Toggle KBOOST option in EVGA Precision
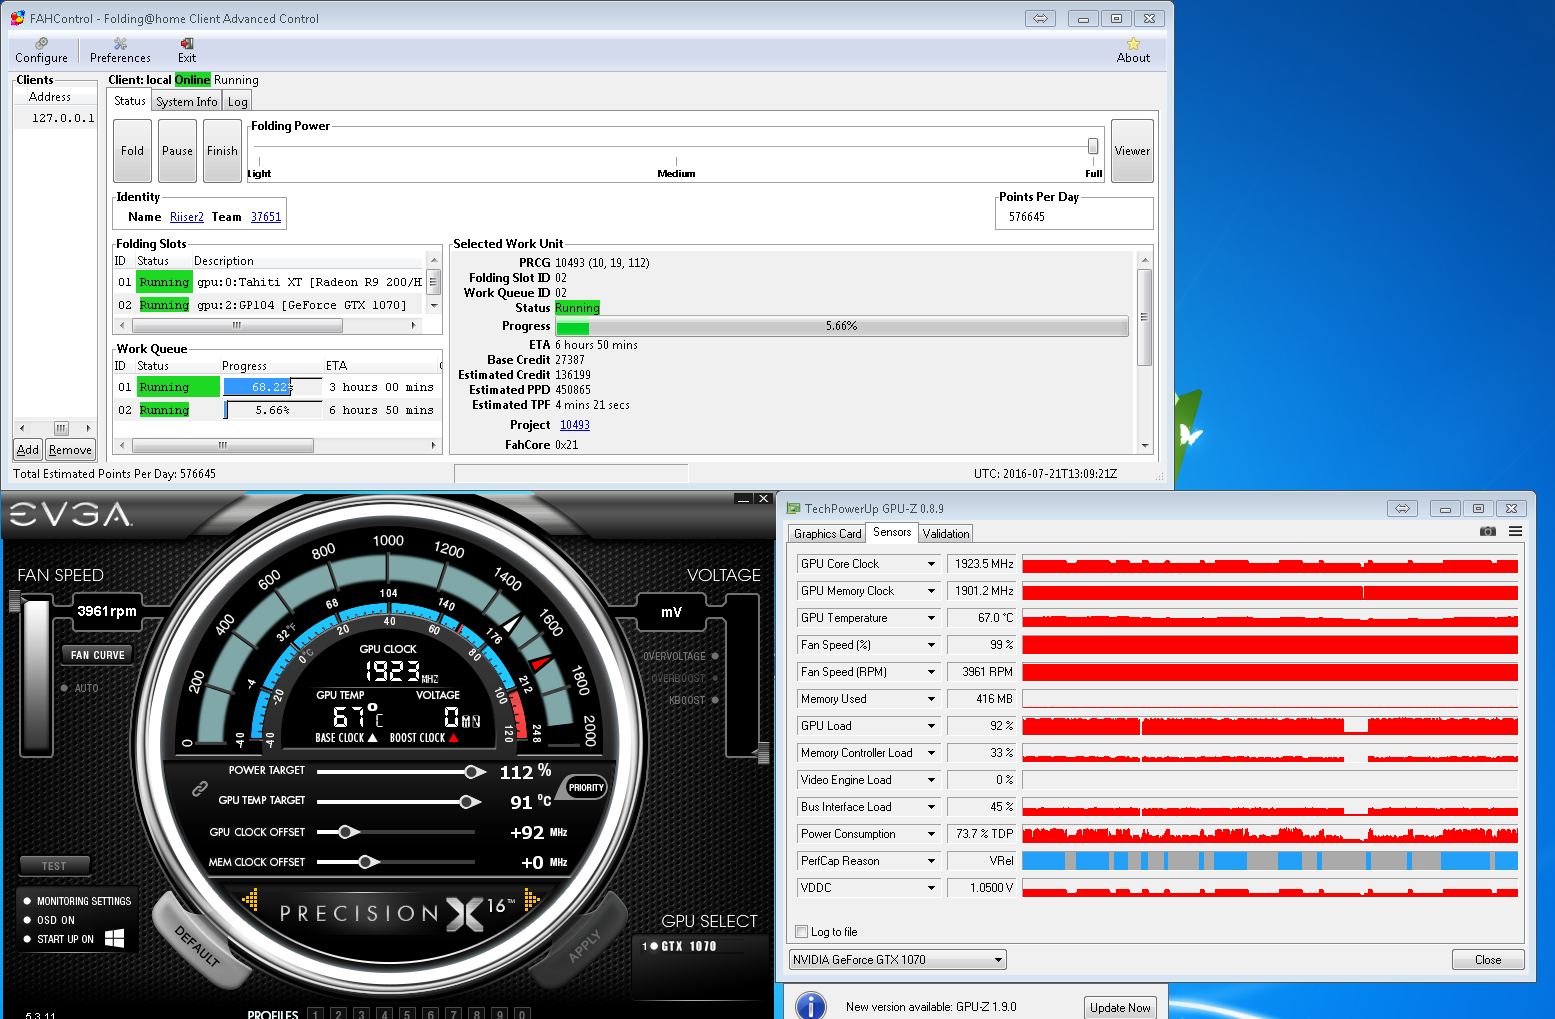This screenshot has width=1555, height=1019. 694,700
